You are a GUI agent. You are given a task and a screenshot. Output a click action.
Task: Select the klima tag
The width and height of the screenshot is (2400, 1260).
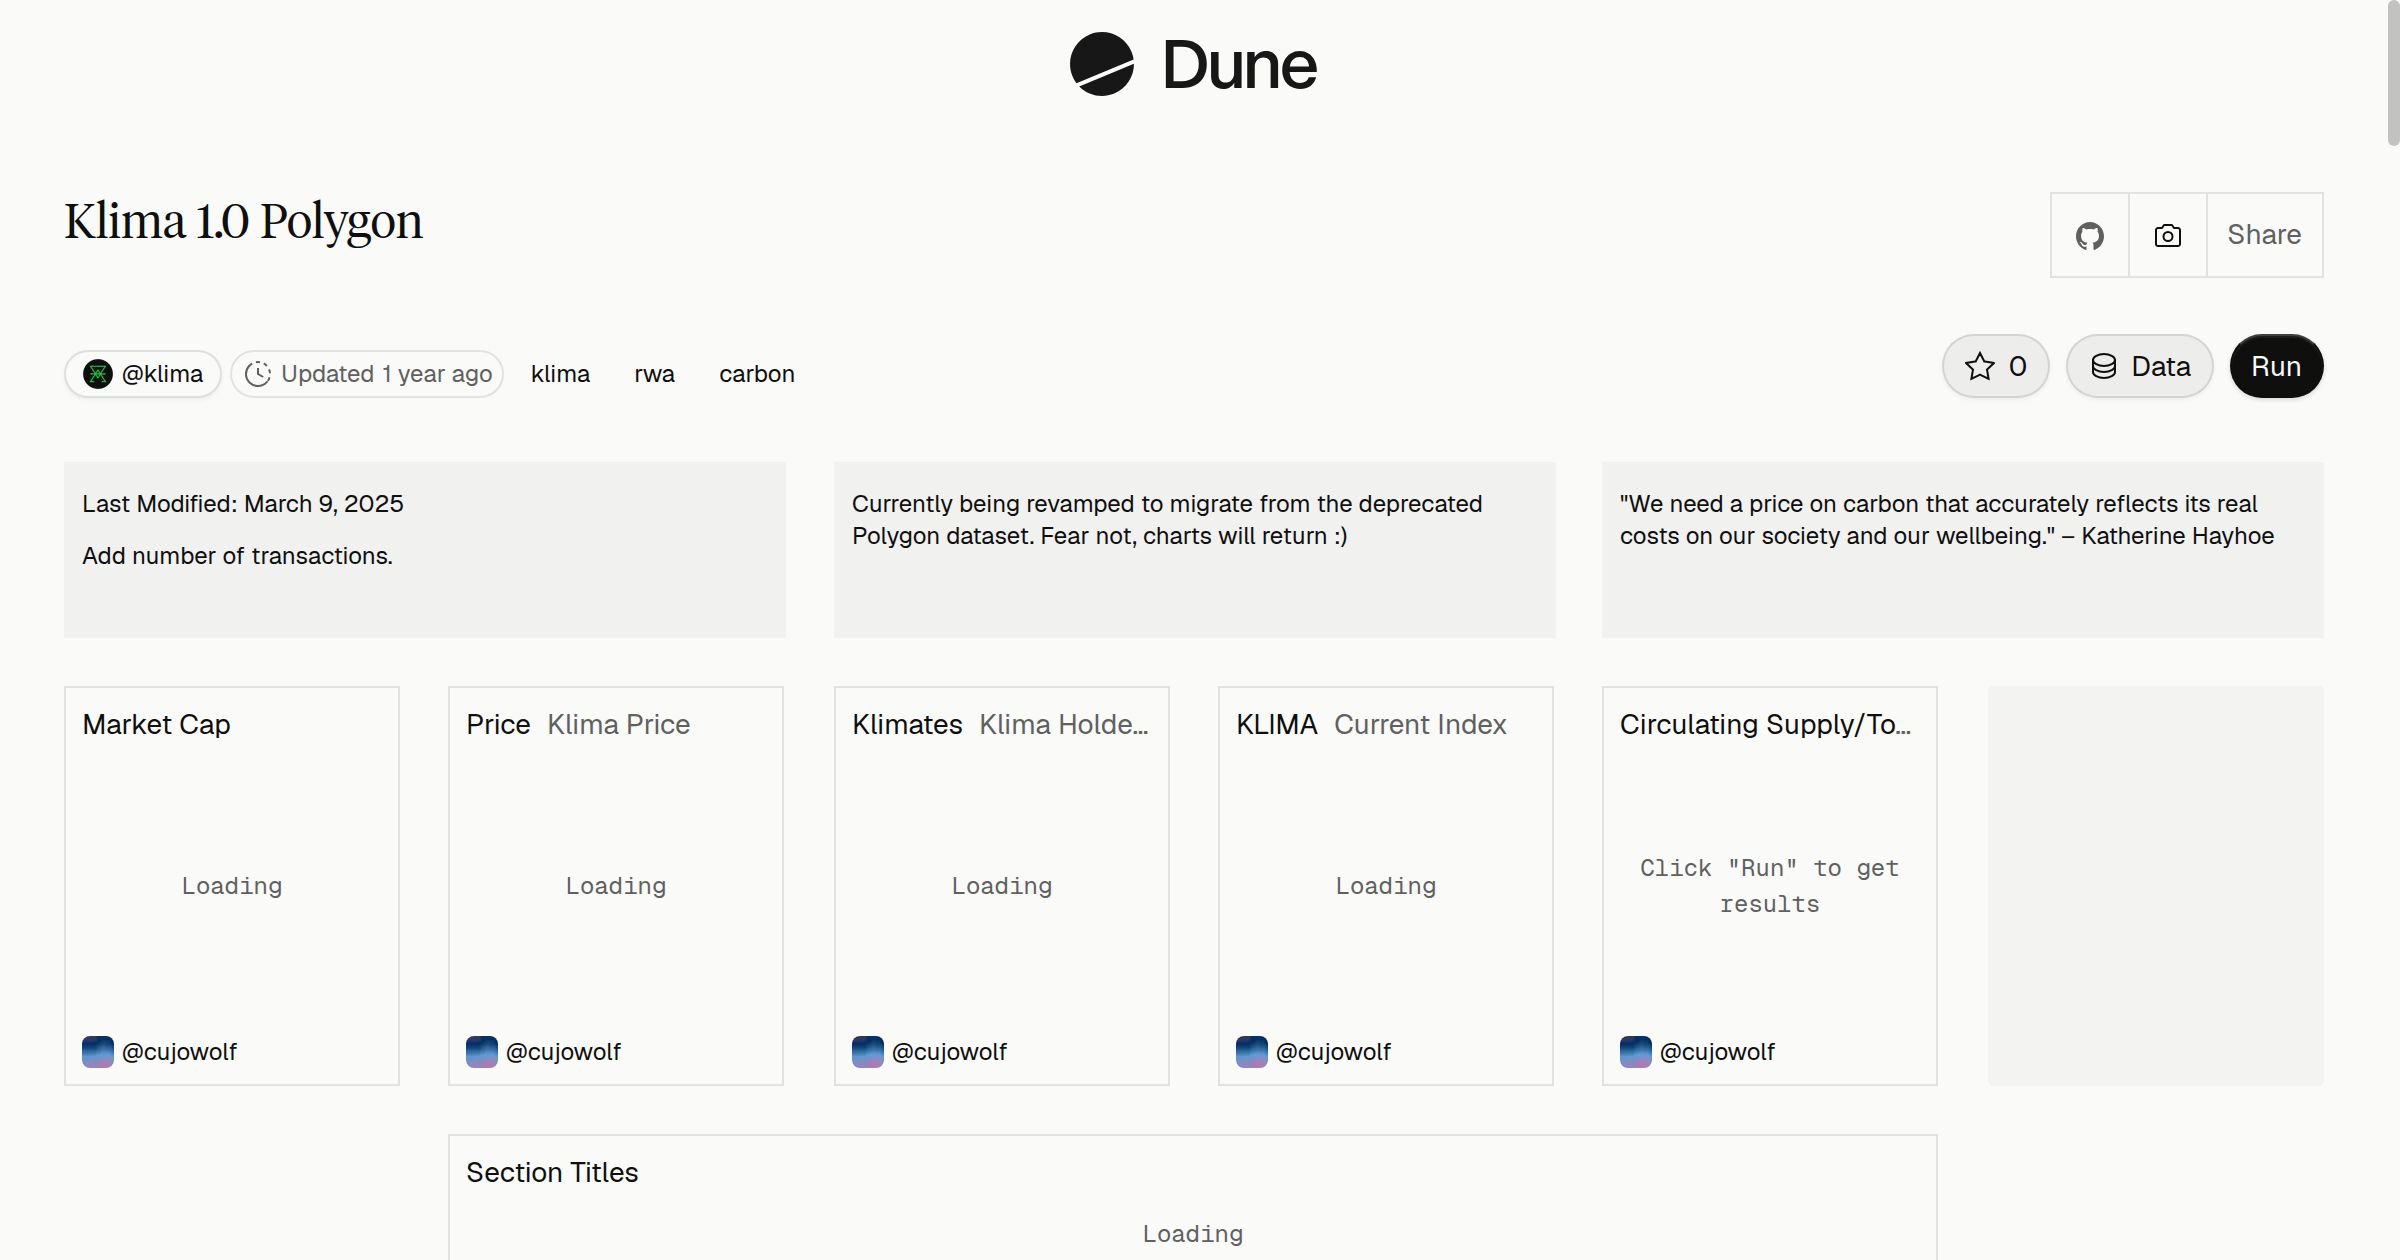tap(560, 374)
